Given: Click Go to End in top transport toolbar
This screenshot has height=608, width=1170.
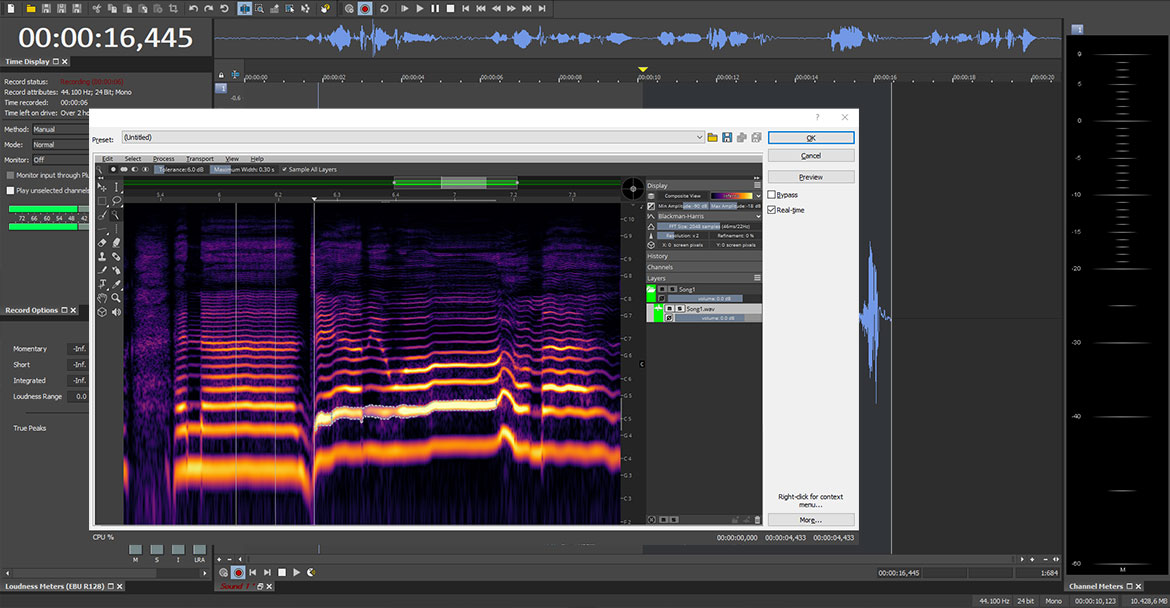Looking at the screenshot, I should (x=542, y=8).
